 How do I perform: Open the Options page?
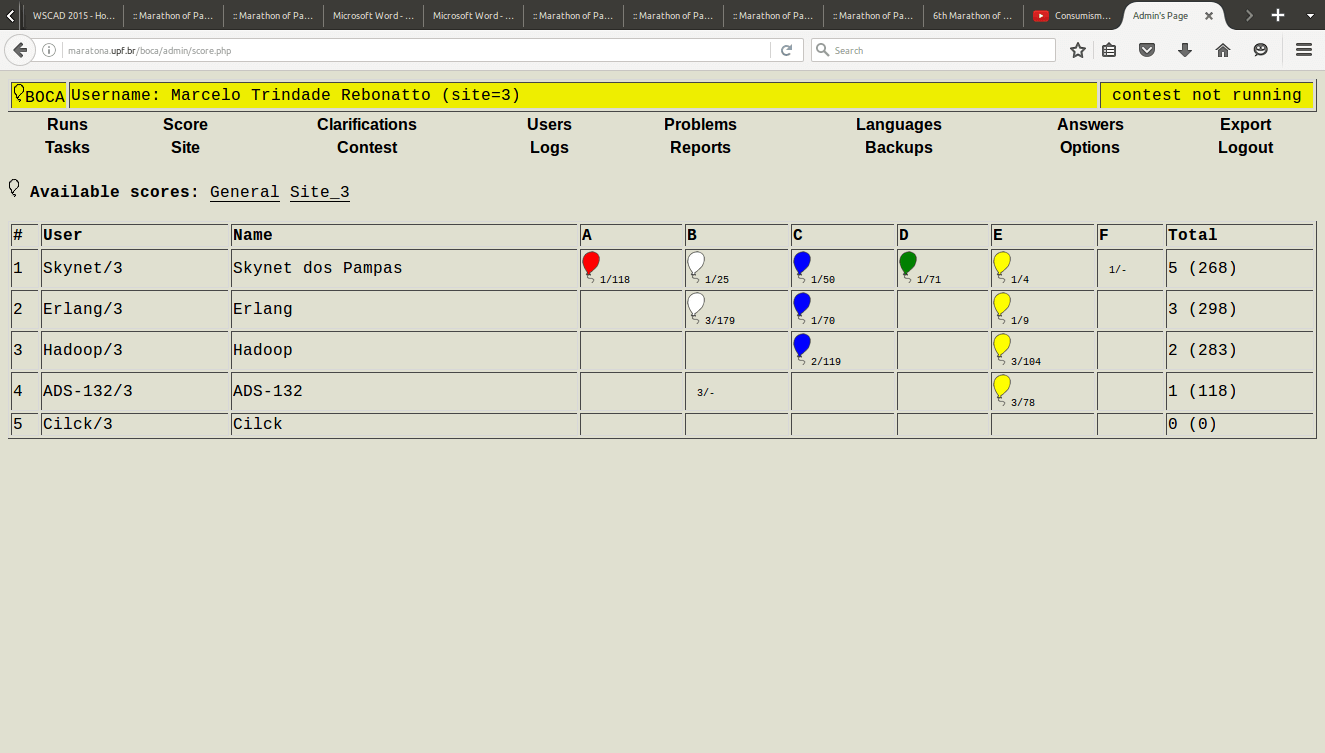[1090, 147]
